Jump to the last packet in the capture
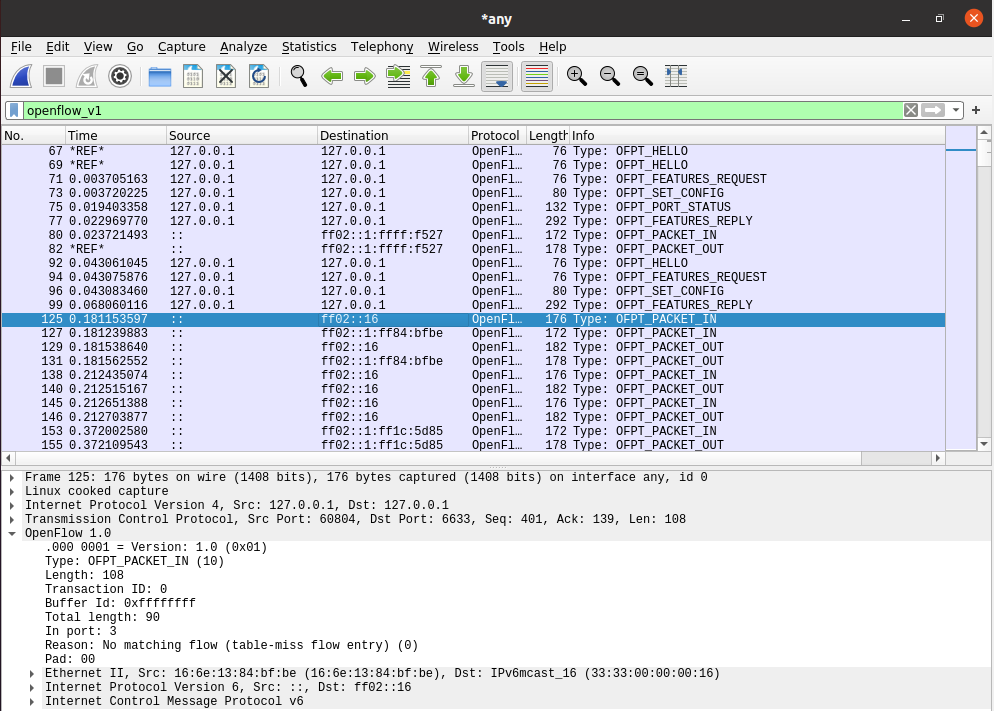This screenshot has height=711, width=994. [x=464, y=76]
